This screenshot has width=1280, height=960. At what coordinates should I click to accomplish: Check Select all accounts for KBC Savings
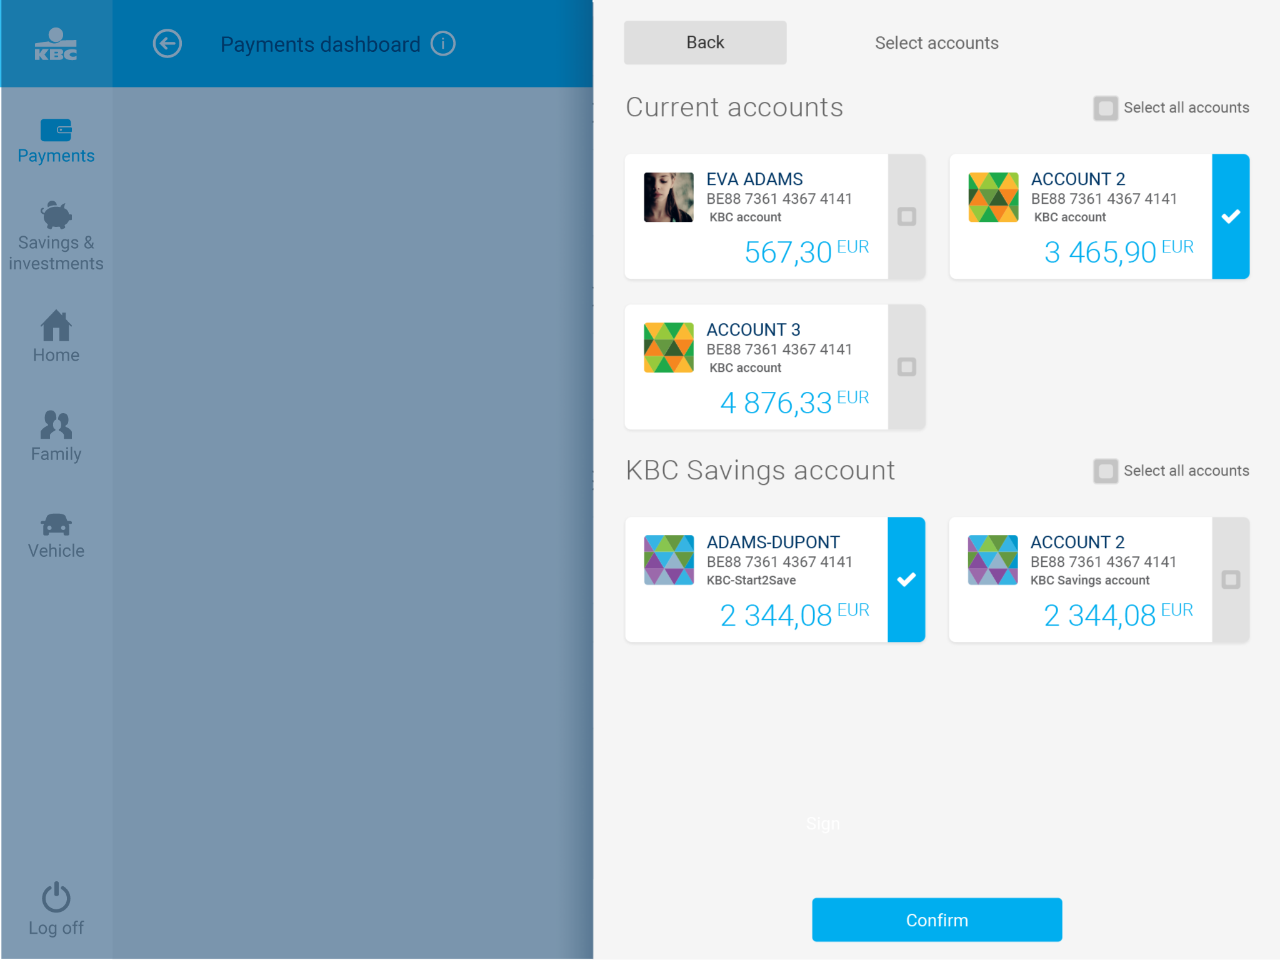pyautogui.click(x=1105, y=471)
